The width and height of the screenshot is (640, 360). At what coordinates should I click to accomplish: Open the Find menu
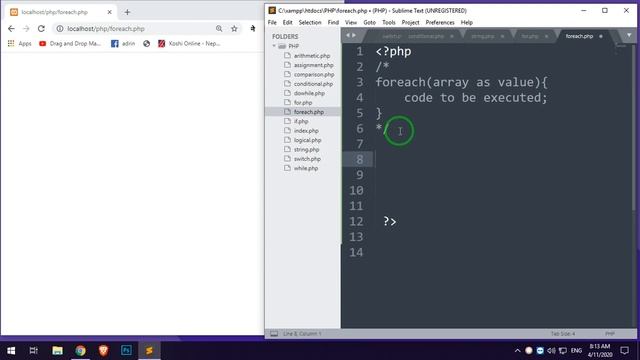coord(333,22)
